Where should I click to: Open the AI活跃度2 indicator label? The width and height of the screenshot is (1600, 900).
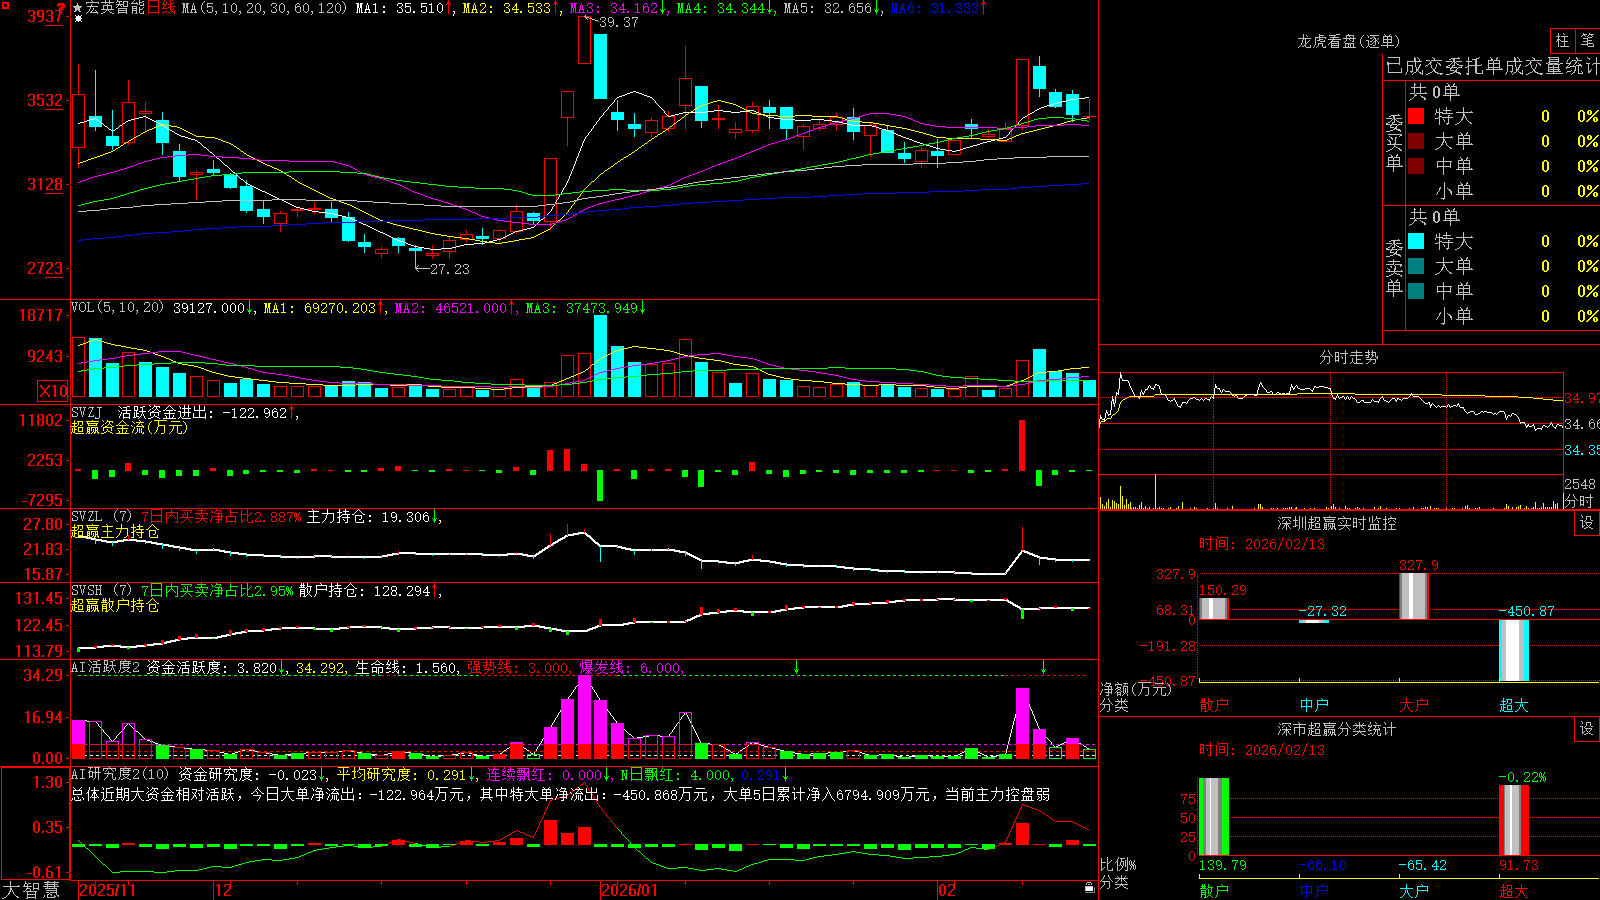[x=106, y=668]
